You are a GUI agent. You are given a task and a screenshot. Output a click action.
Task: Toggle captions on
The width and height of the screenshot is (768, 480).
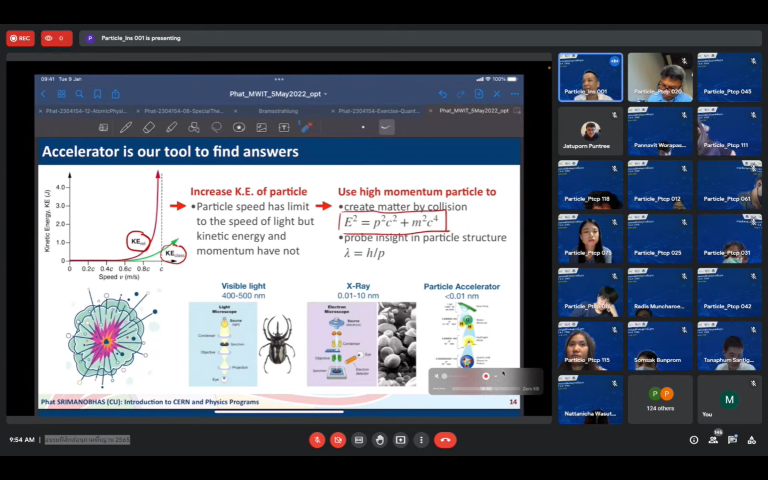click(x=359, y=440)
